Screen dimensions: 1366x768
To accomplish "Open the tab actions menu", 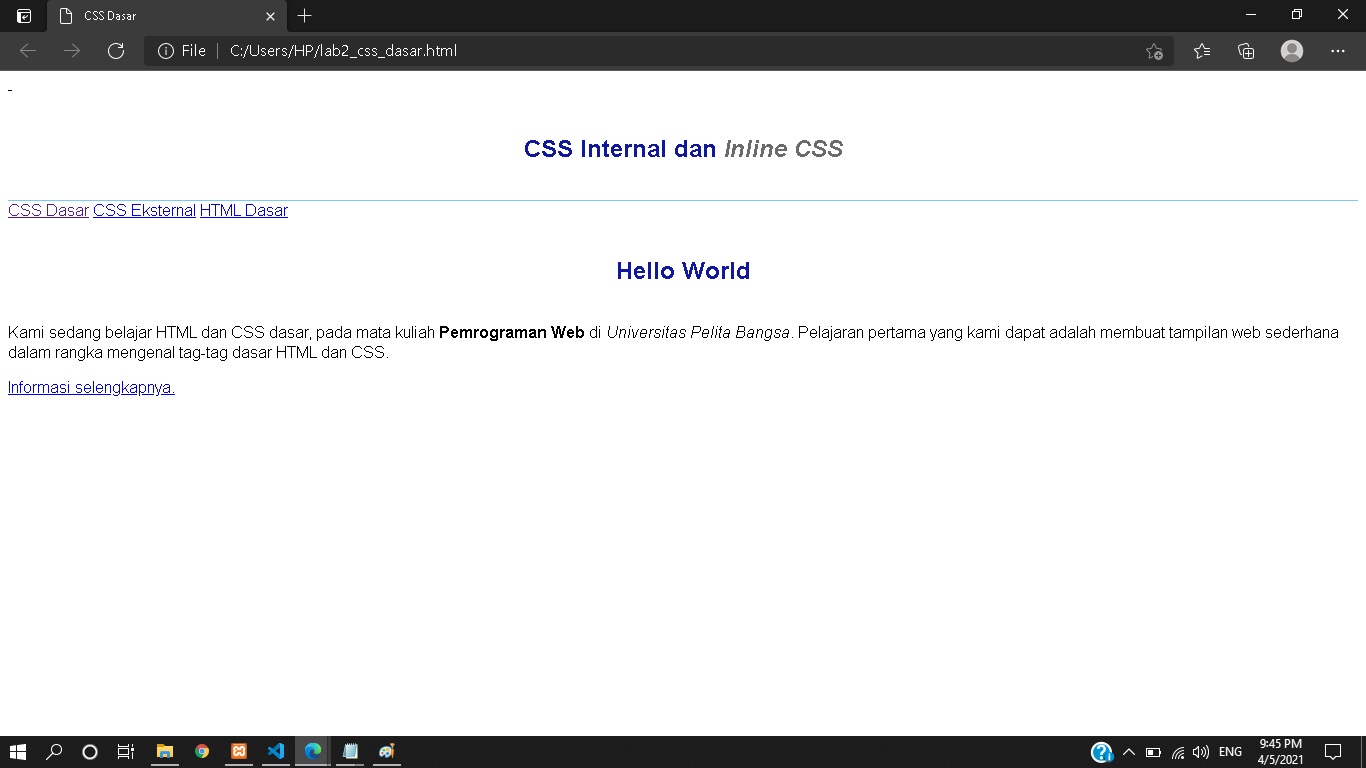I will point(23,16).
